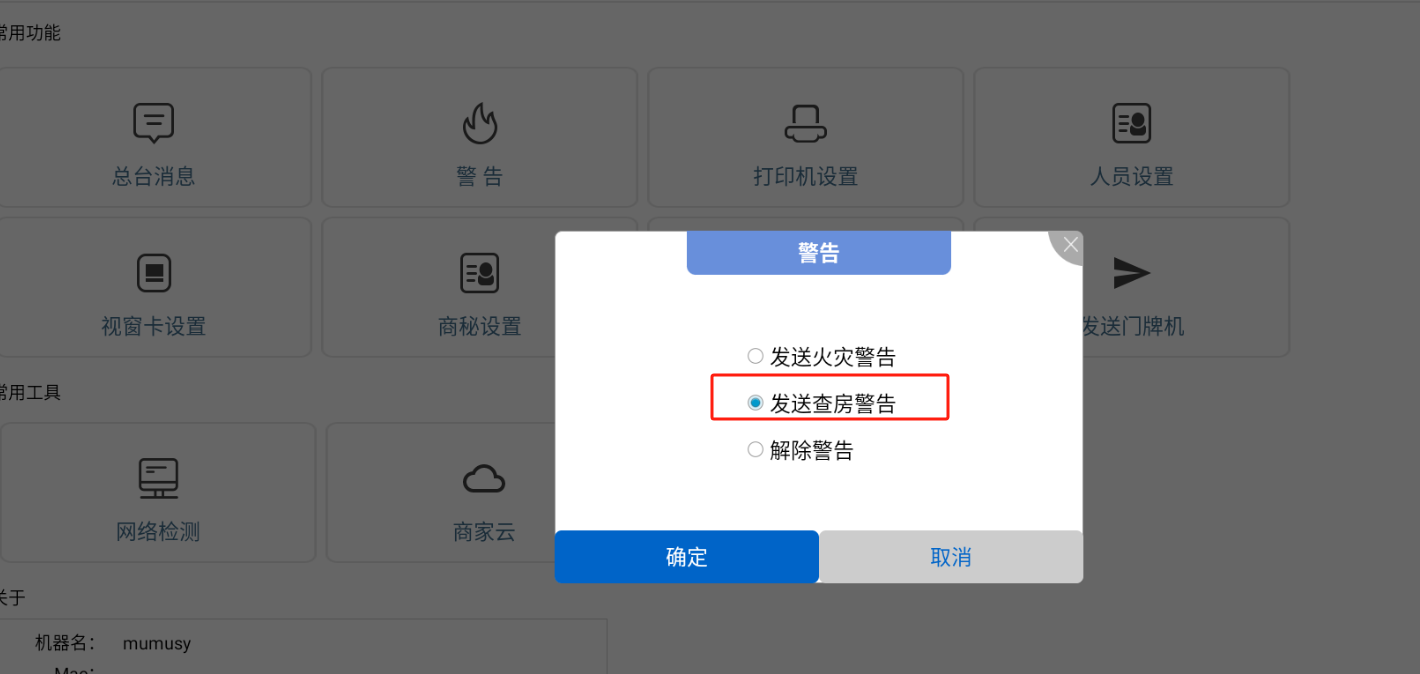Click the 警告 flame icon
Screen dimensions: 1420x674
(x=480, y=123)
